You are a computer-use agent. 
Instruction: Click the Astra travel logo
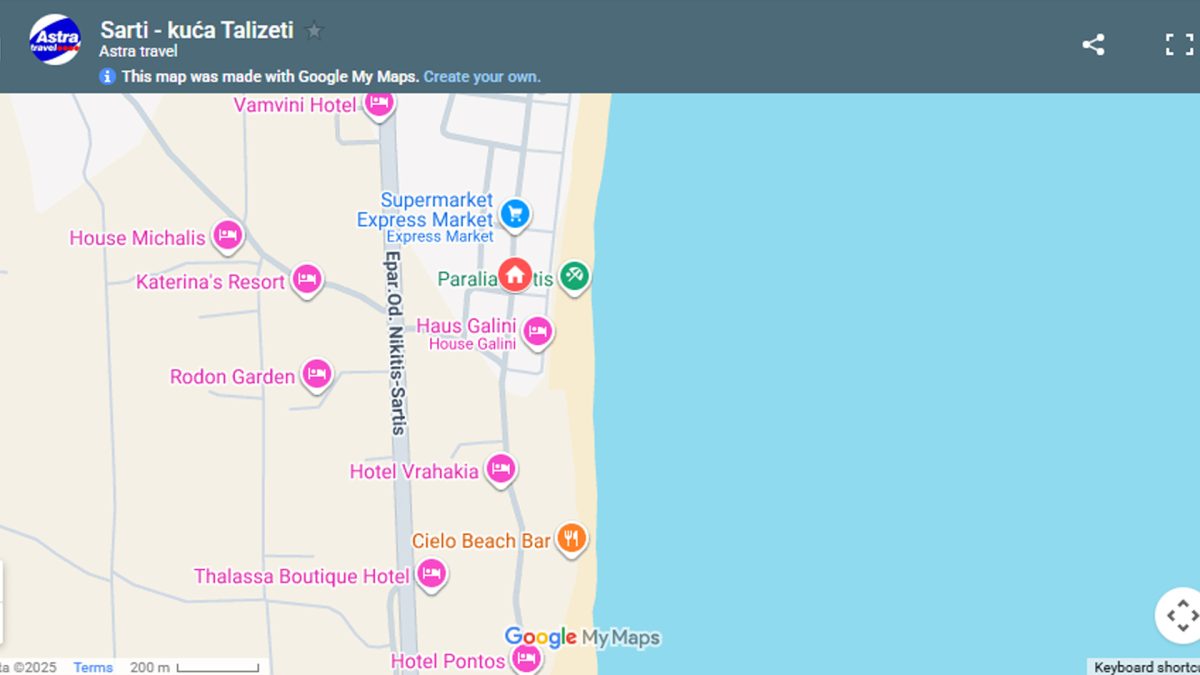pyautogui.click(x=55, y=40)
